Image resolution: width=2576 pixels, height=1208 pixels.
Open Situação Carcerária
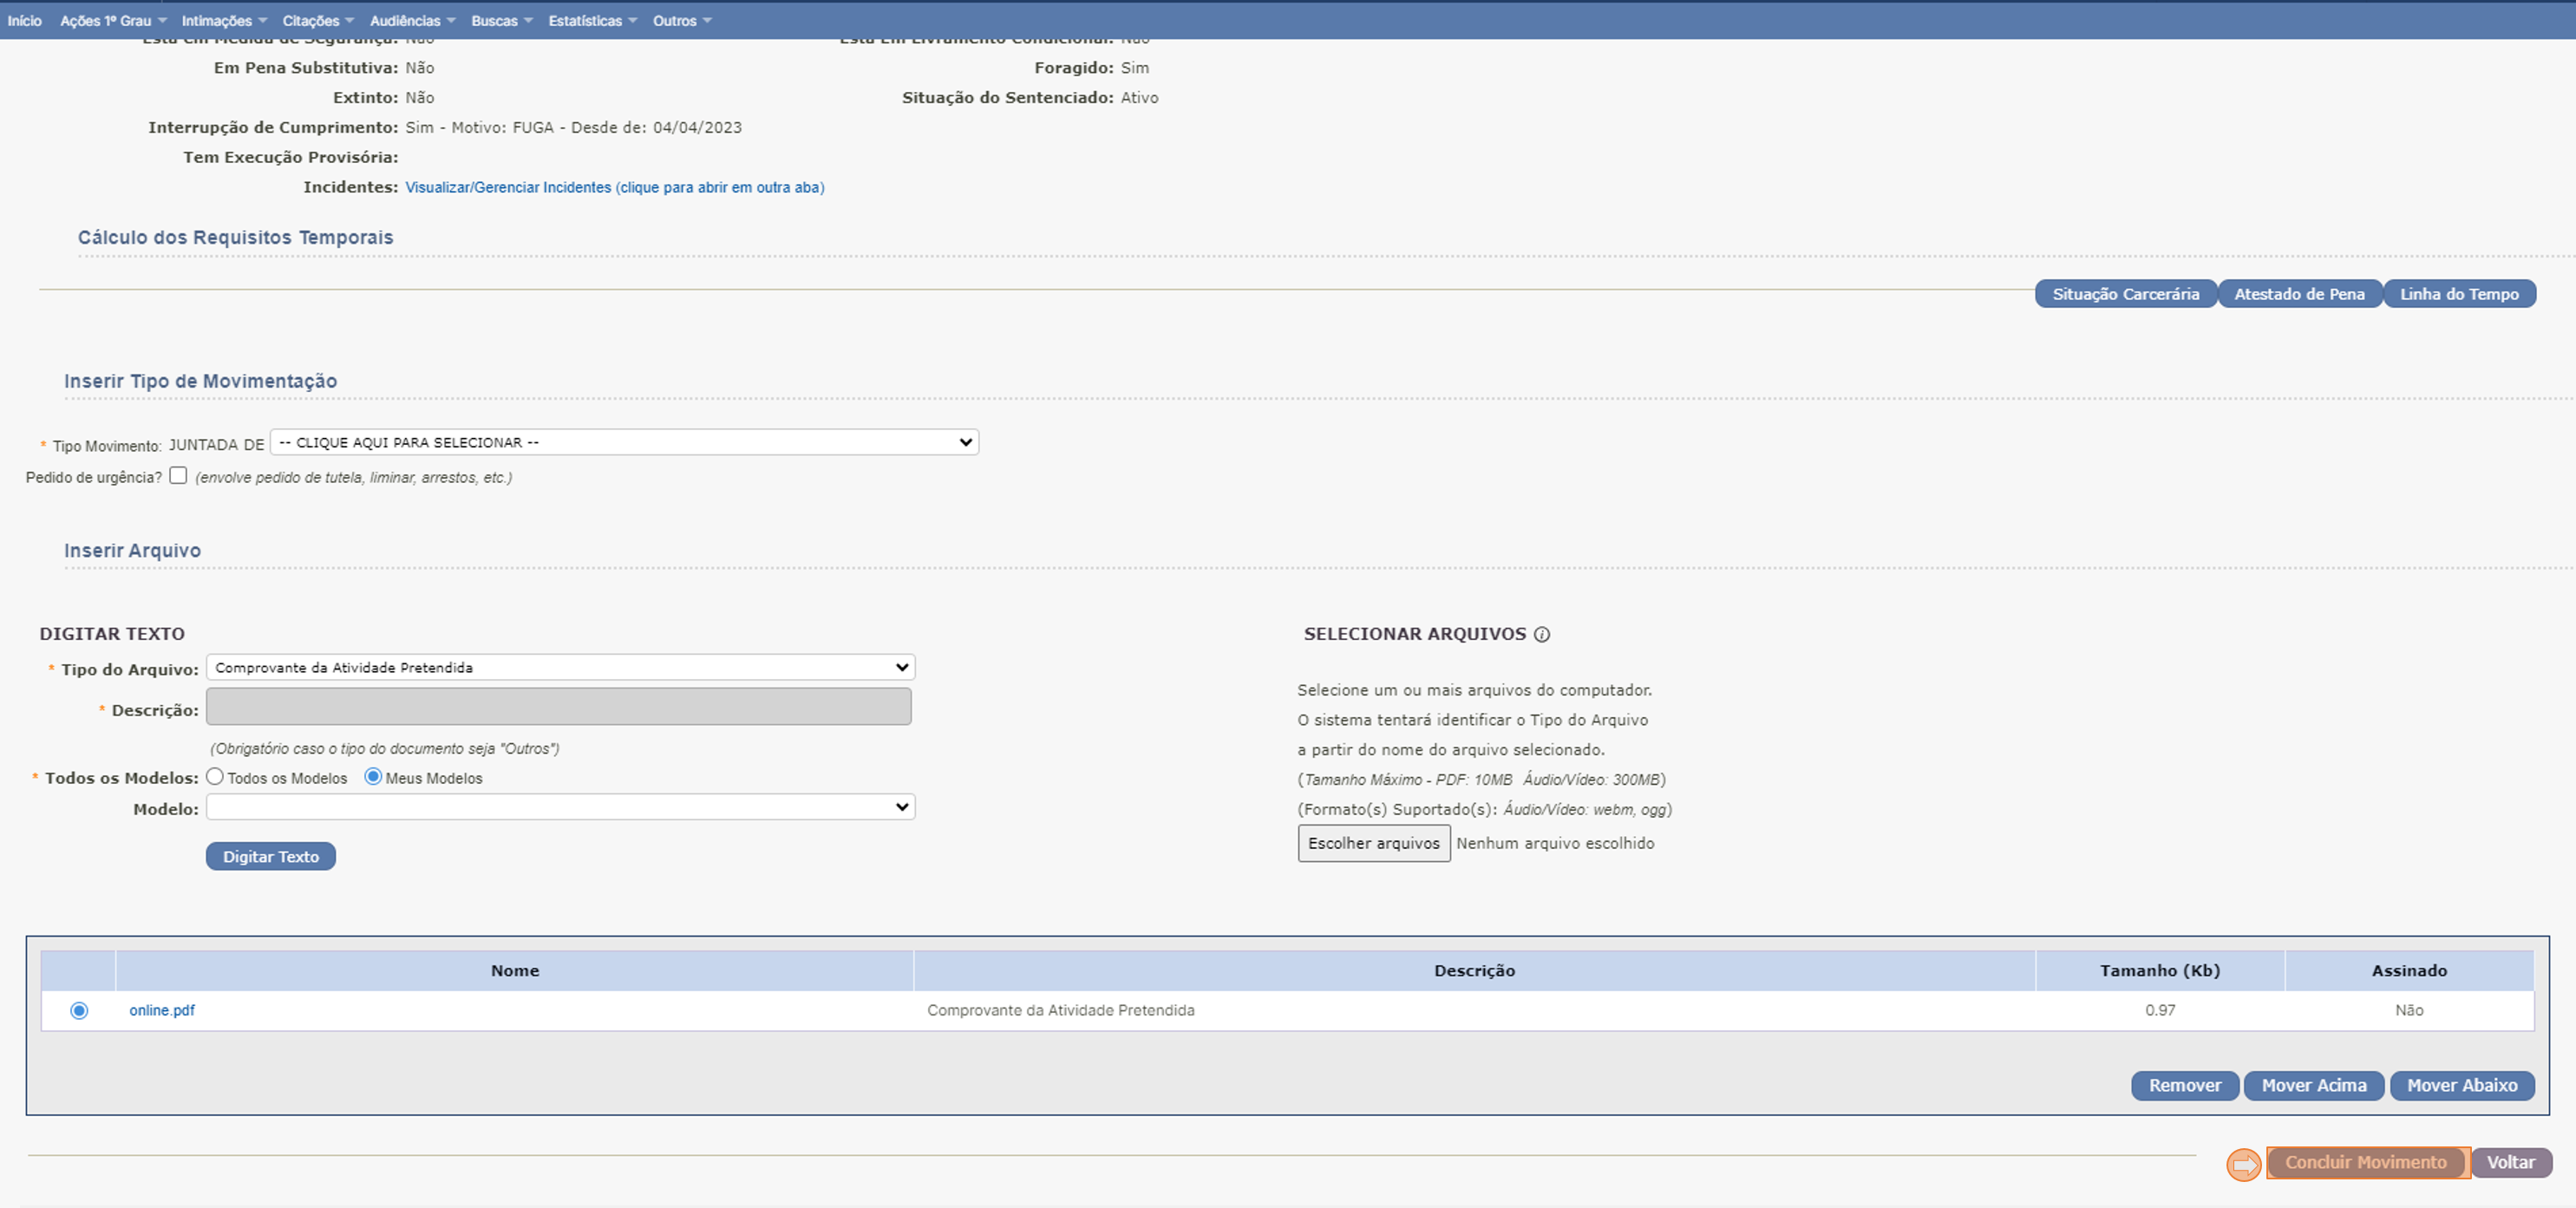click(2126, 294)
